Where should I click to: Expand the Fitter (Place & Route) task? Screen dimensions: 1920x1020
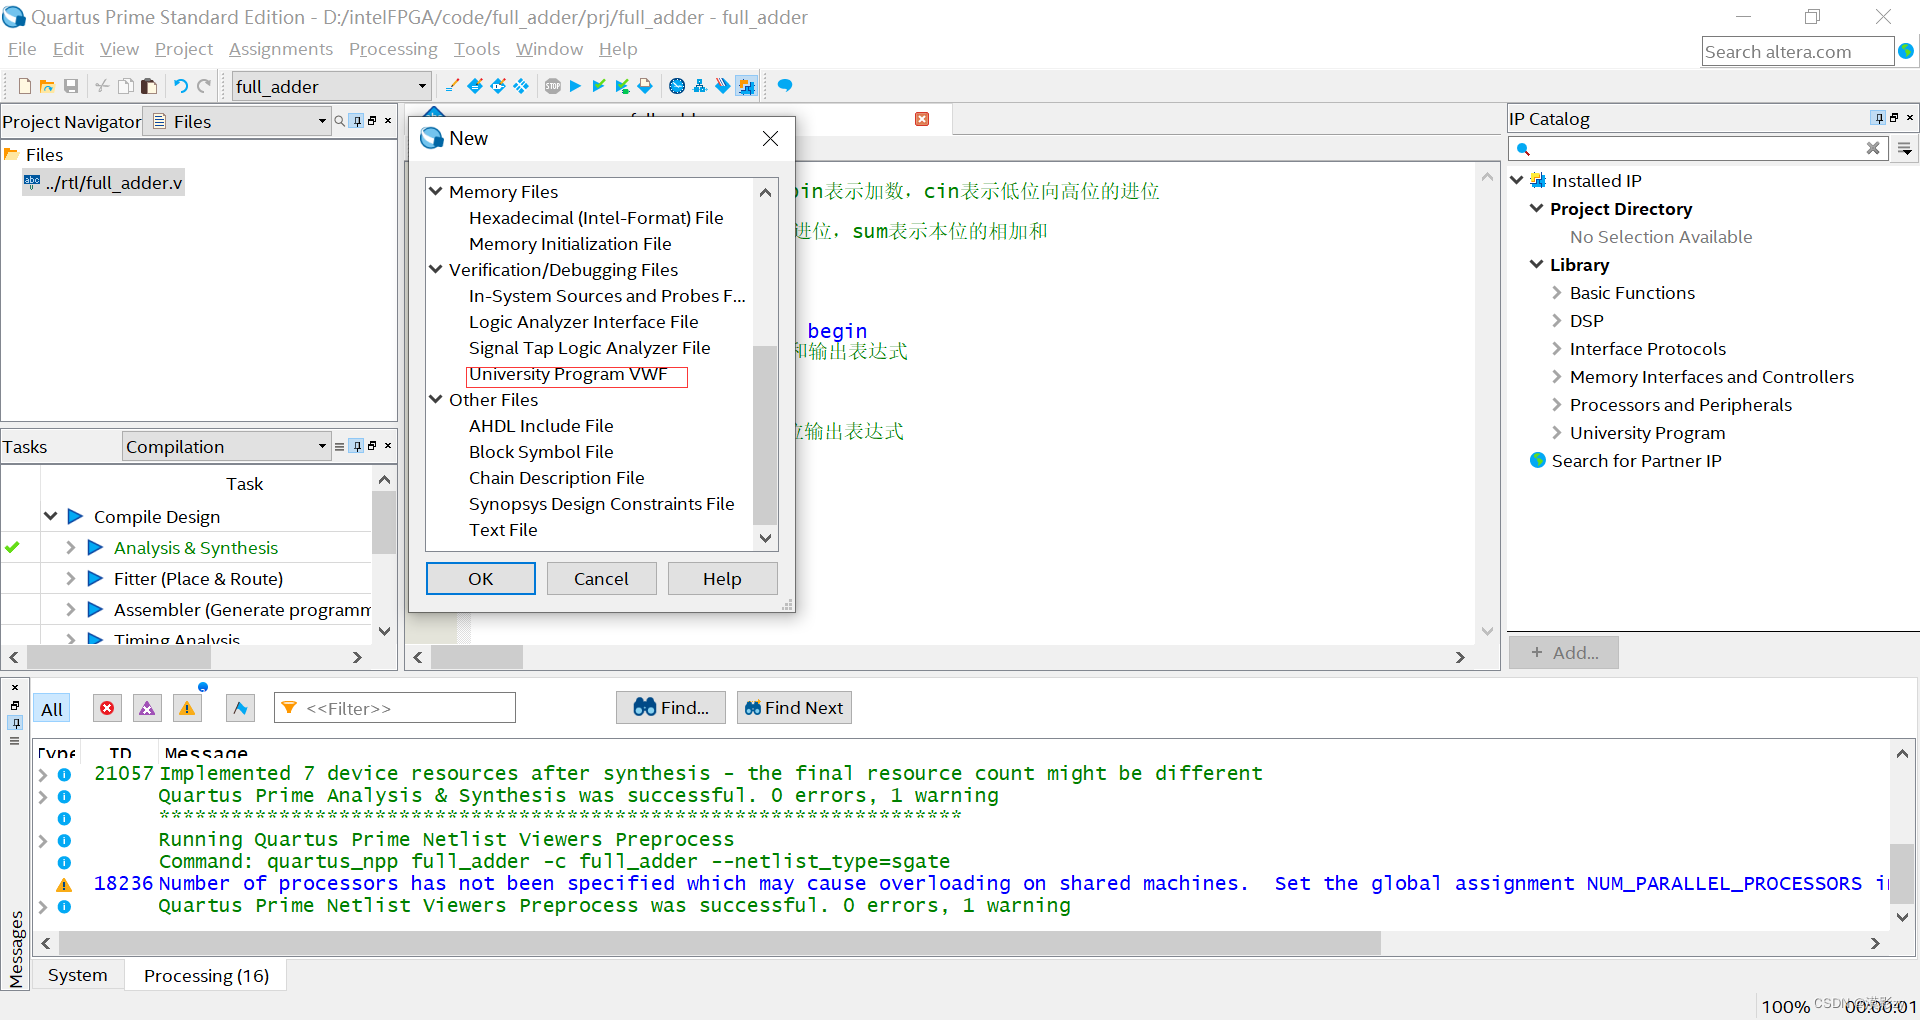(70, 578)
